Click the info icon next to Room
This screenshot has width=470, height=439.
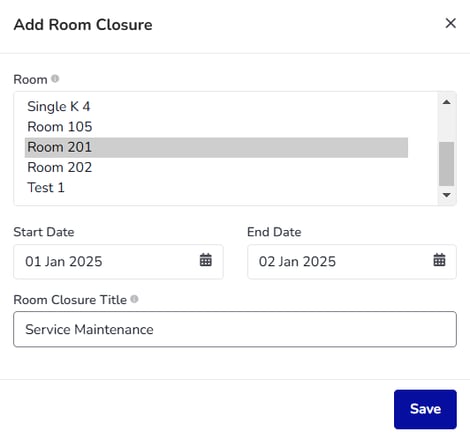(55, 79)
